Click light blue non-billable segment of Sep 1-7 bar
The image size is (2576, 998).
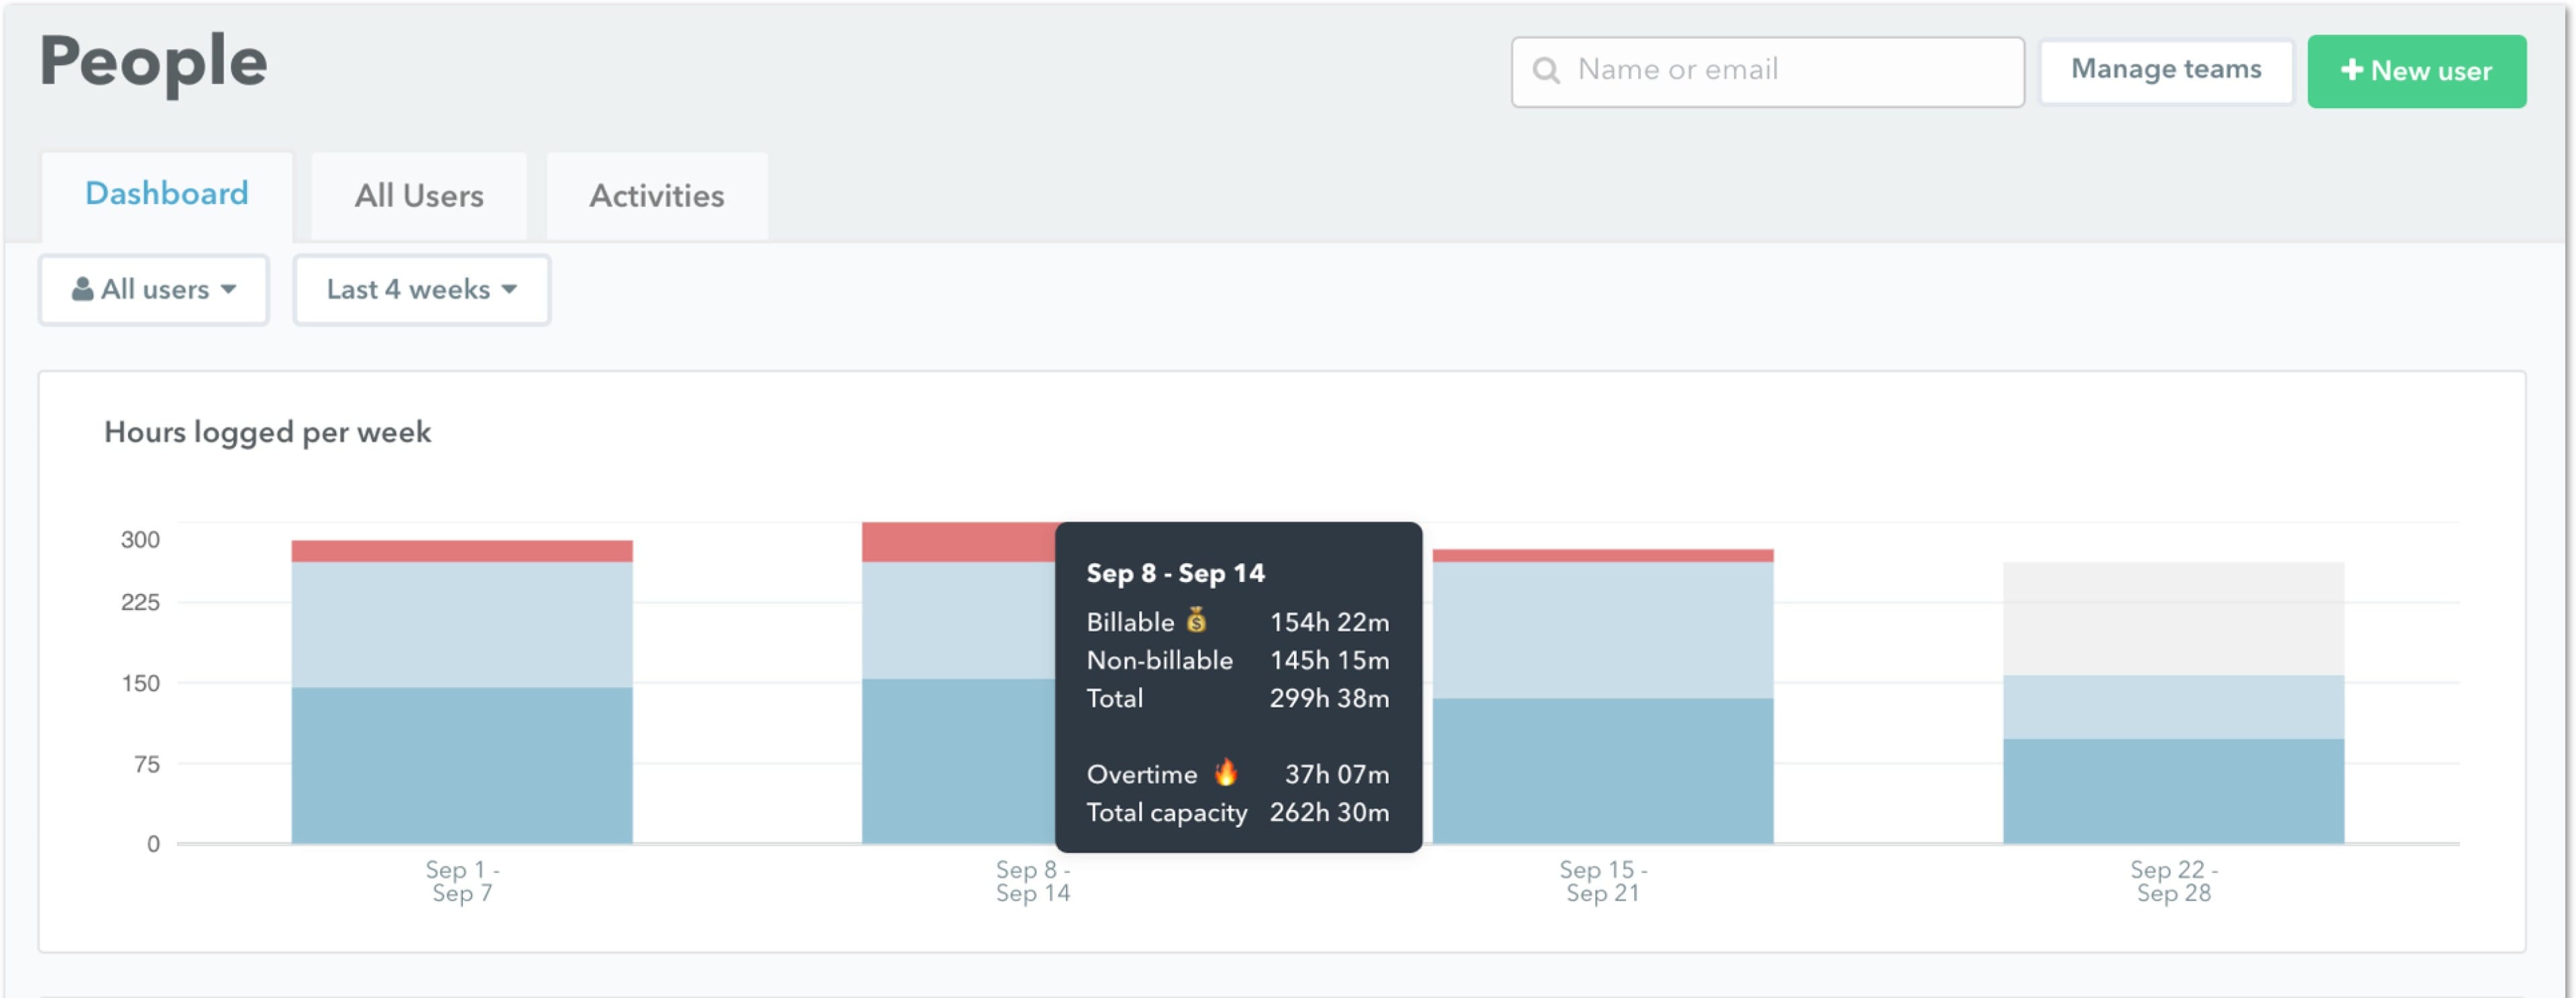tap(461, 624)
